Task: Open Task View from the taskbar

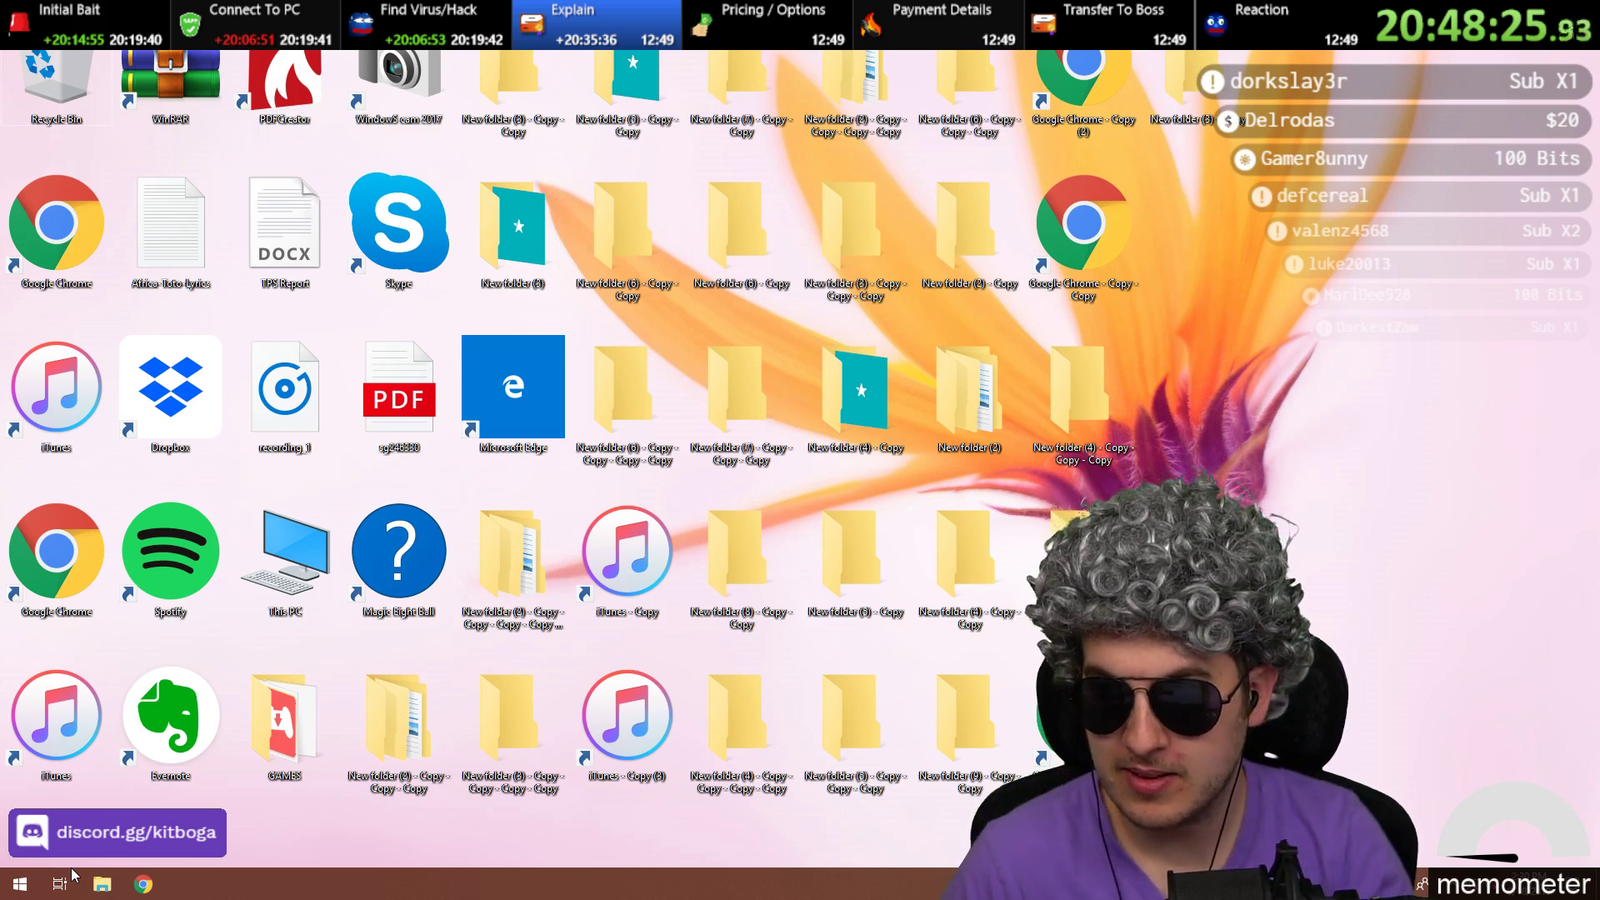Action: (x=60, y=884)
